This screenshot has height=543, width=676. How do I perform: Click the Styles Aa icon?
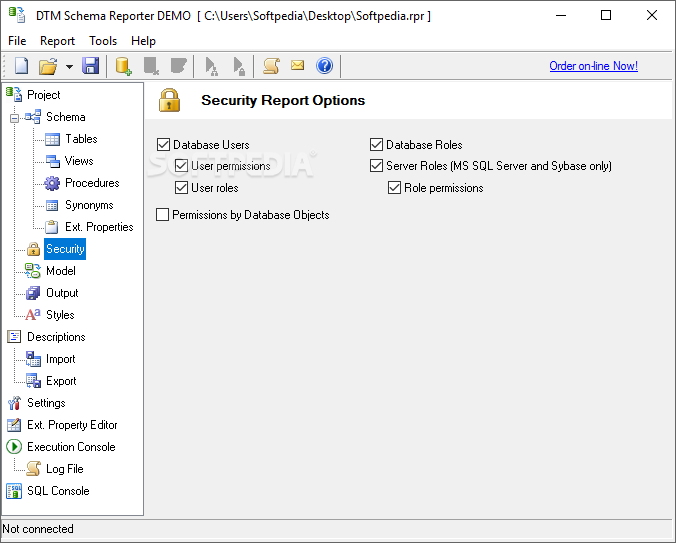pos(33,315)
